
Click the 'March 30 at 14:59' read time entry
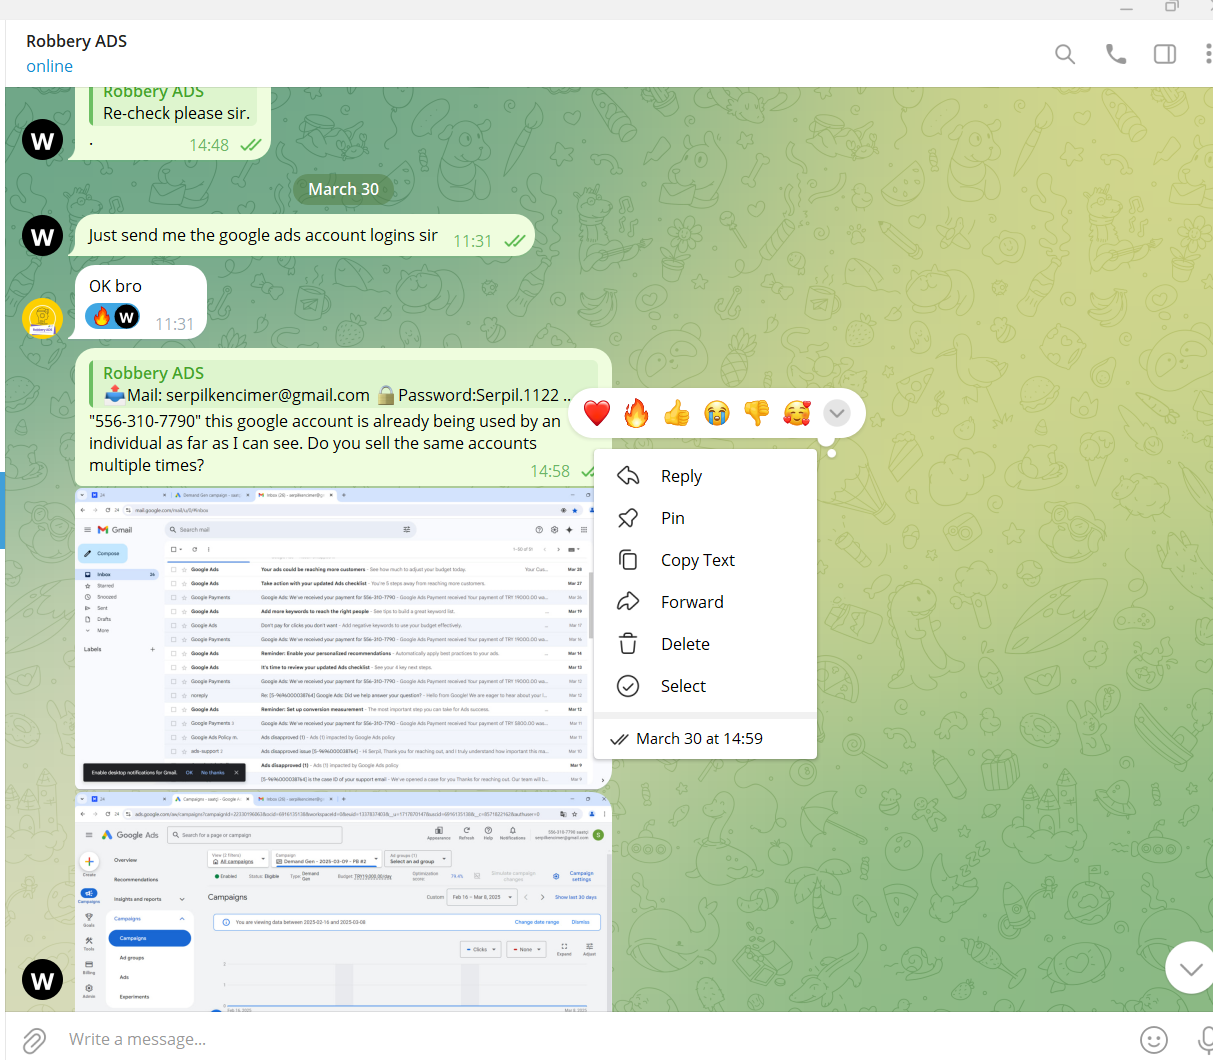point(705,739)
